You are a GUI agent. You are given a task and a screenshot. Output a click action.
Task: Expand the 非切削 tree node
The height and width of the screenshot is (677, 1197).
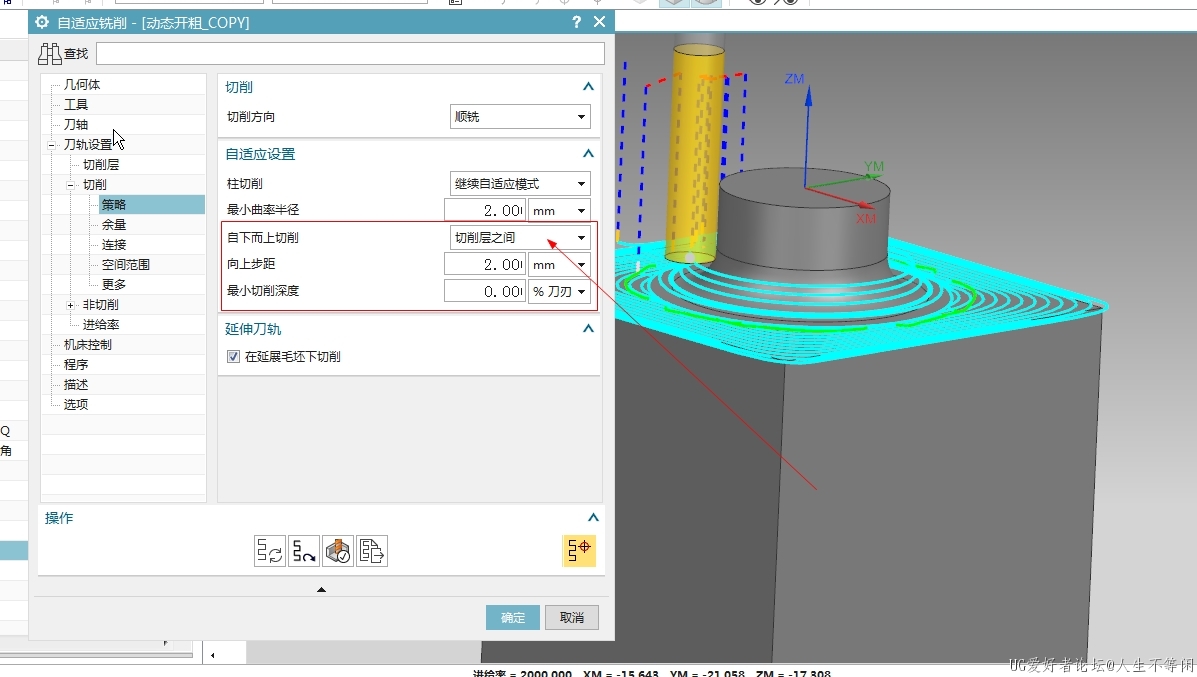pyautogui.click(x=70, y=305)
